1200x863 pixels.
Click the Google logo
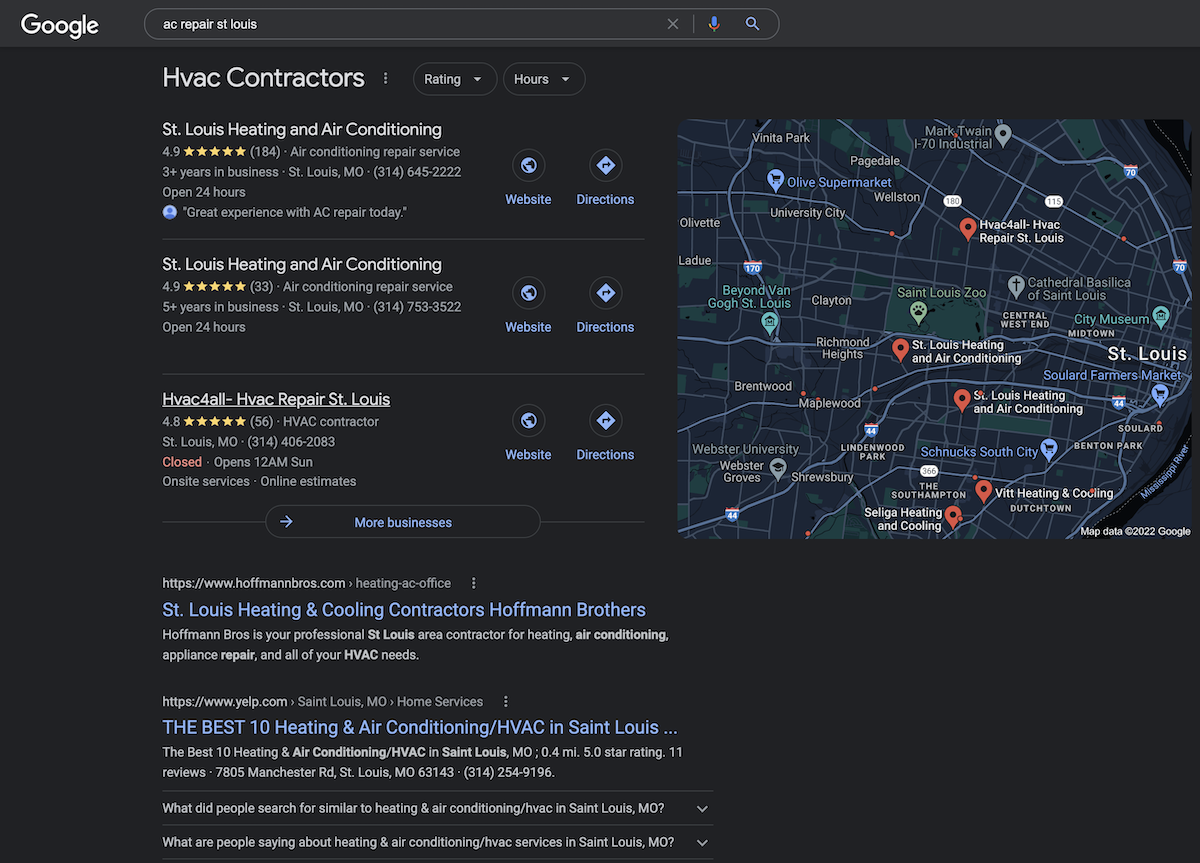coord(60,25)
